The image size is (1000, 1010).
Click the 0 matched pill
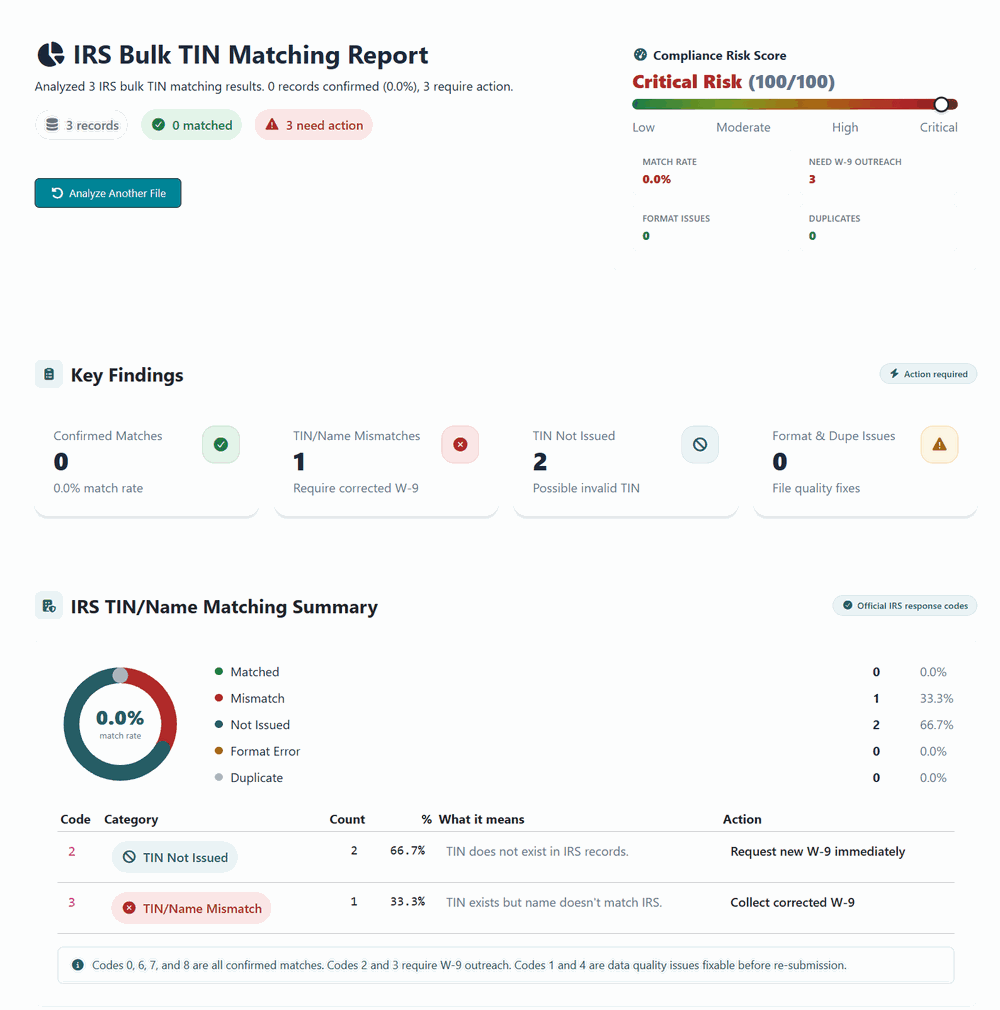(191, 125)
